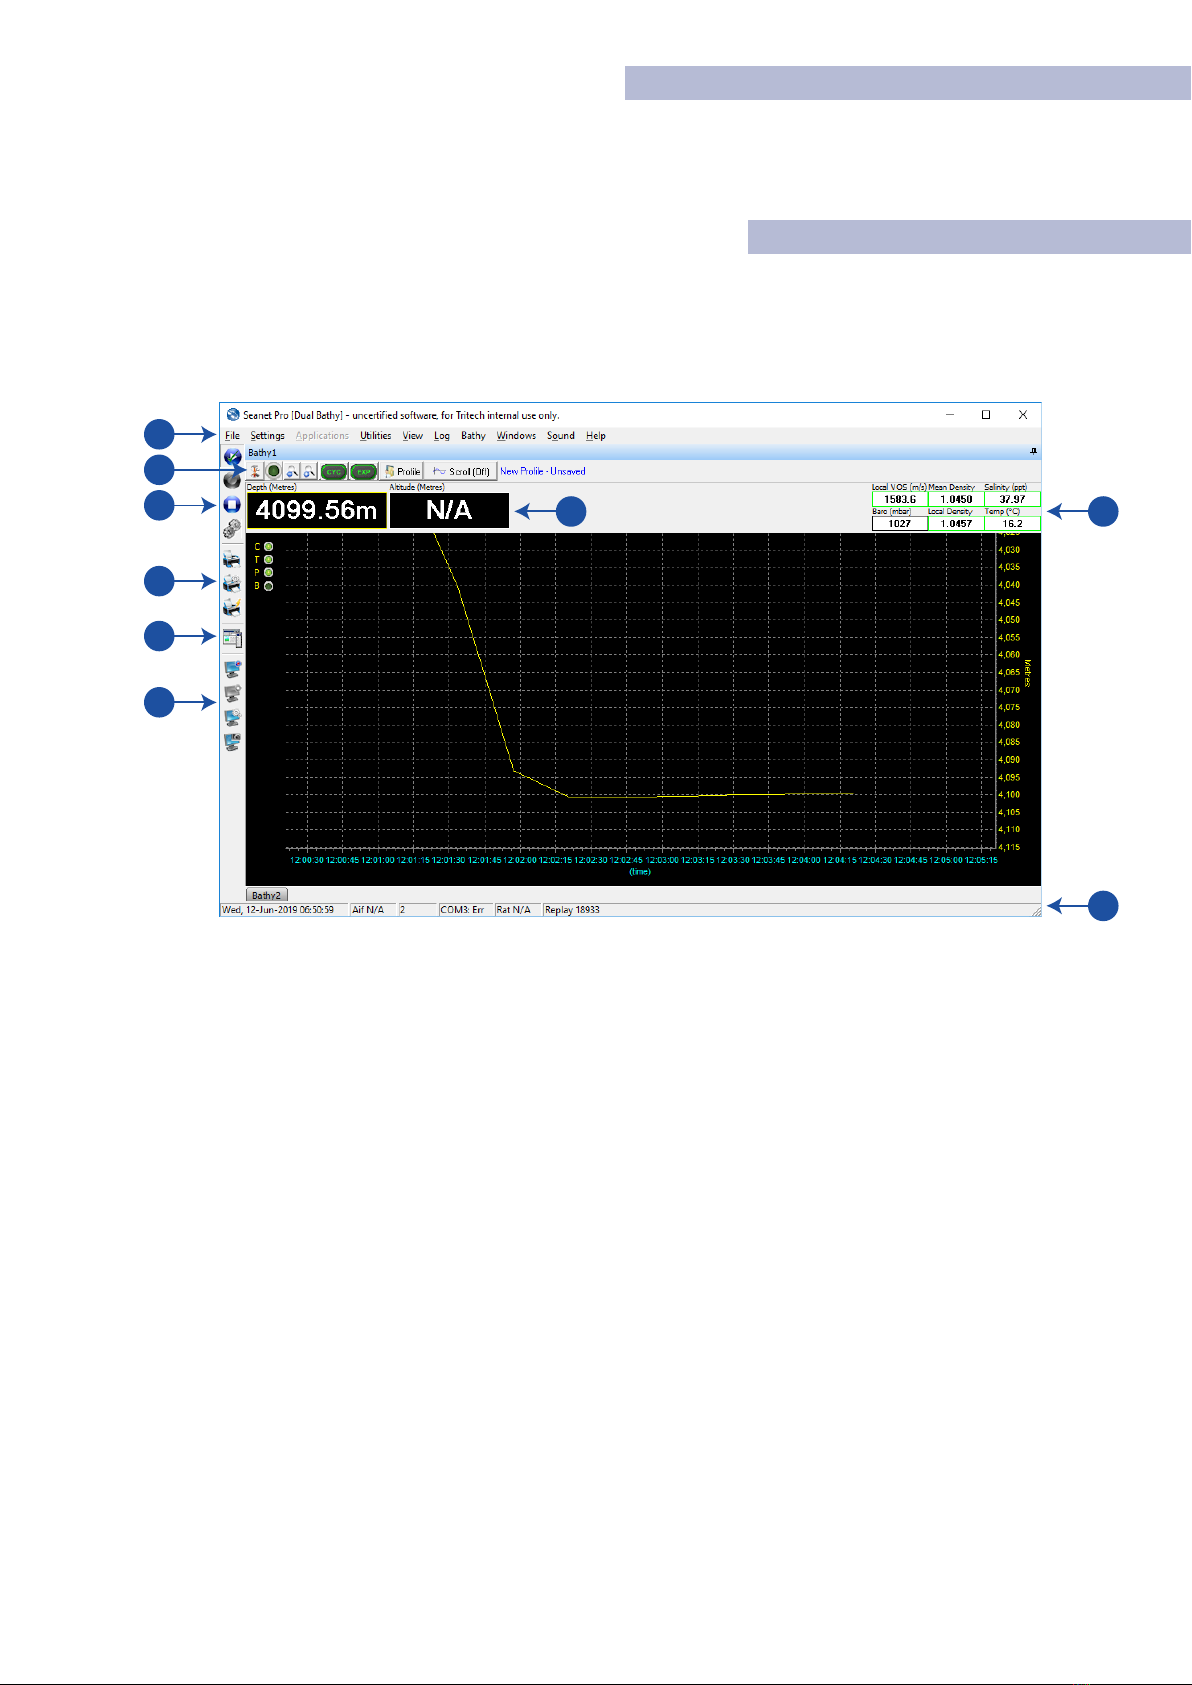This screenshot has height=1685, width=1192.
Task: Toggle the green EXP button
Action: (x=363, y=471)
